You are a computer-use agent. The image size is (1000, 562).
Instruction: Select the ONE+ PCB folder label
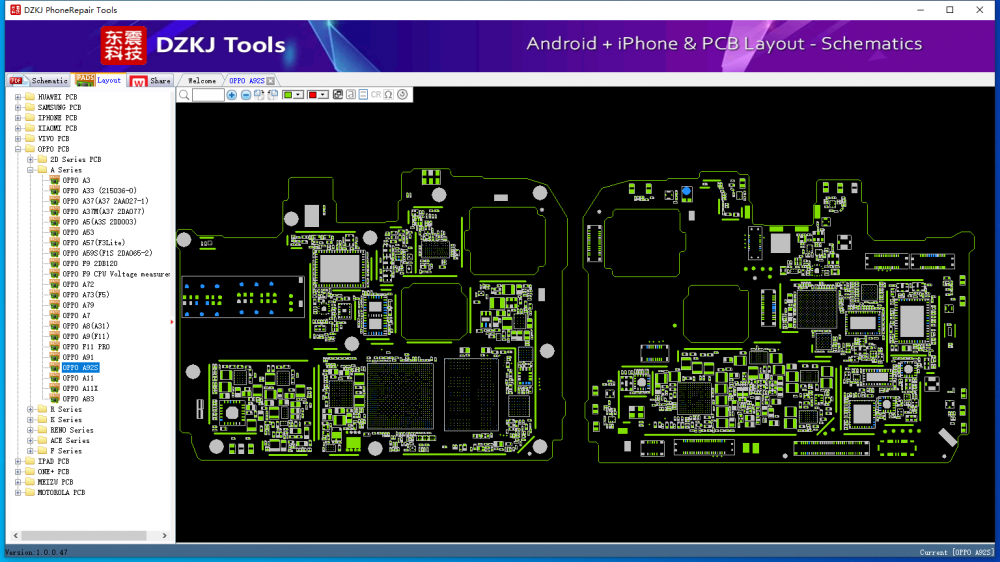(x=54, y=472)
